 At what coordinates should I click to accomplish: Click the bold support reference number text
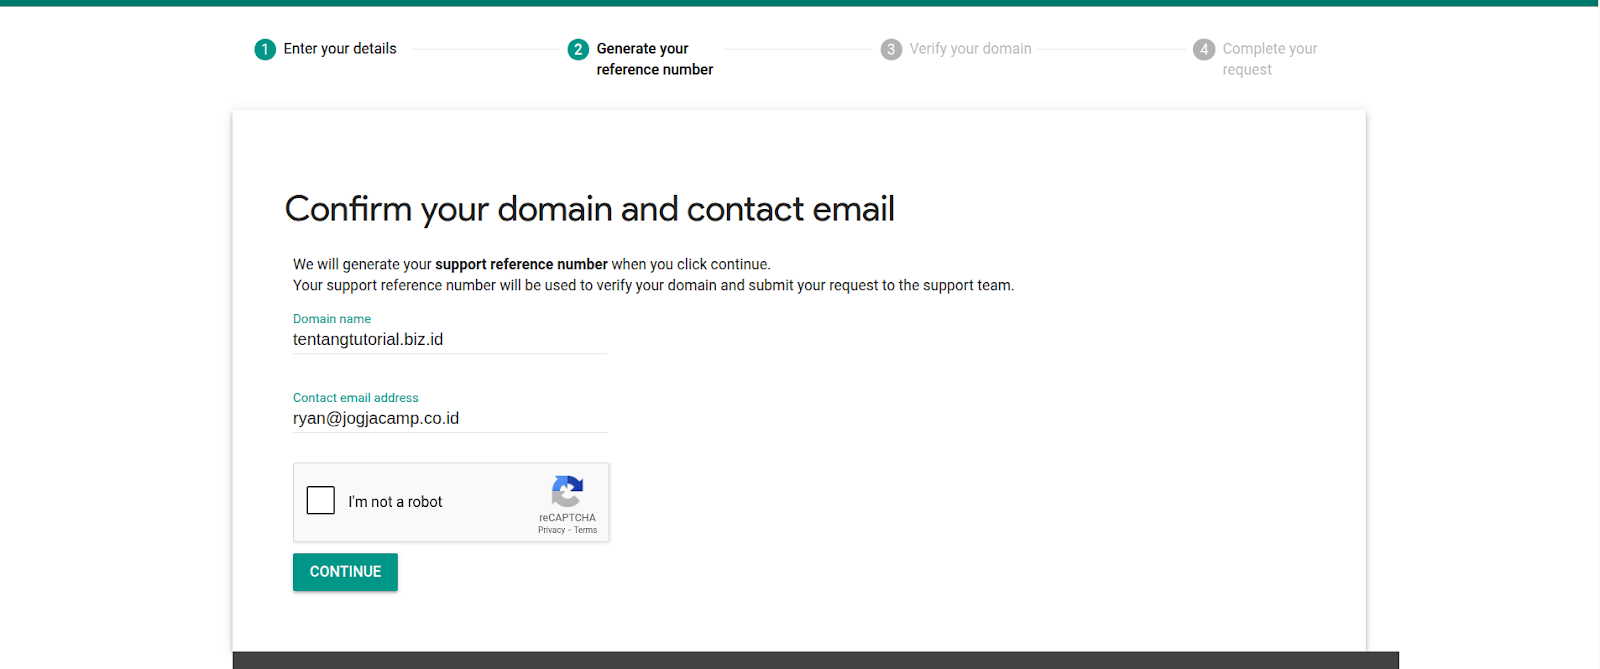pos(521,264)
